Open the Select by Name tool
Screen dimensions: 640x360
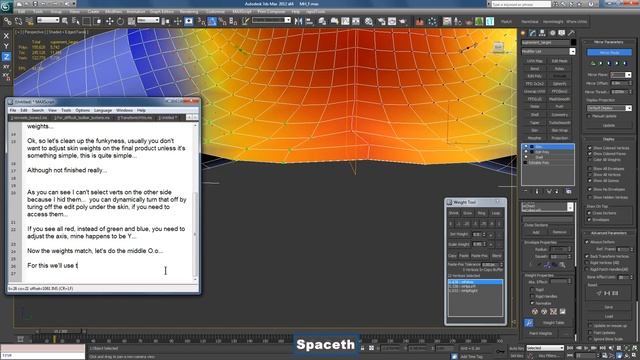click(76, 21)
